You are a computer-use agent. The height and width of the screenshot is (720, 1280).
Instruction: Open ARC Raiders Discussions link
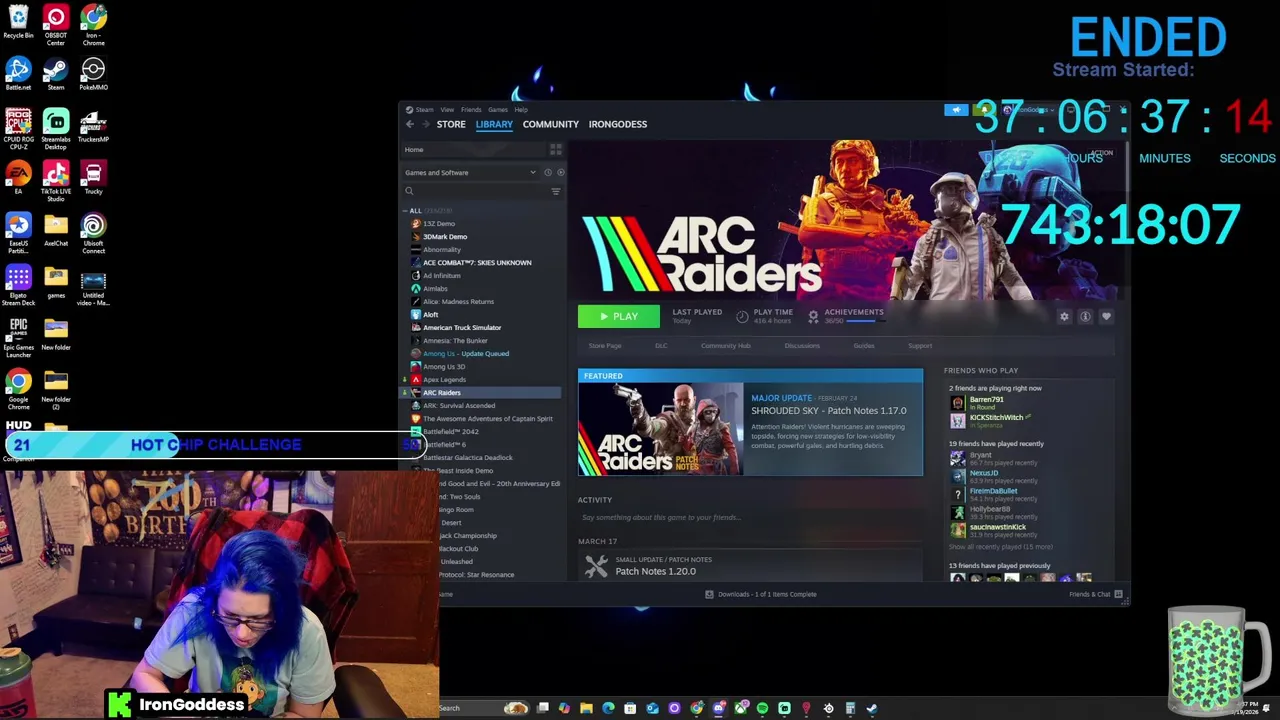(x=802, y=346)
